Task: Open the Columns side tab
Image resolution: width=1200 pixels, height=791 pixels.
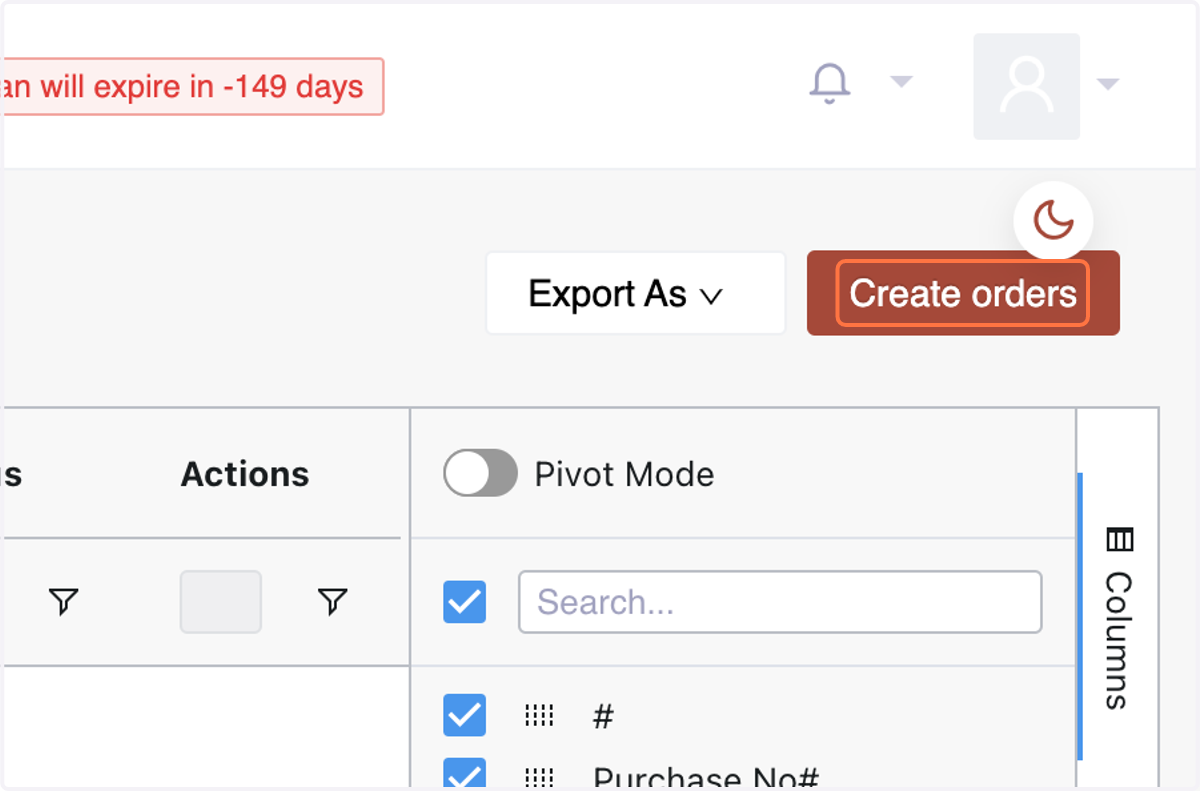Action: (1118, 618)
